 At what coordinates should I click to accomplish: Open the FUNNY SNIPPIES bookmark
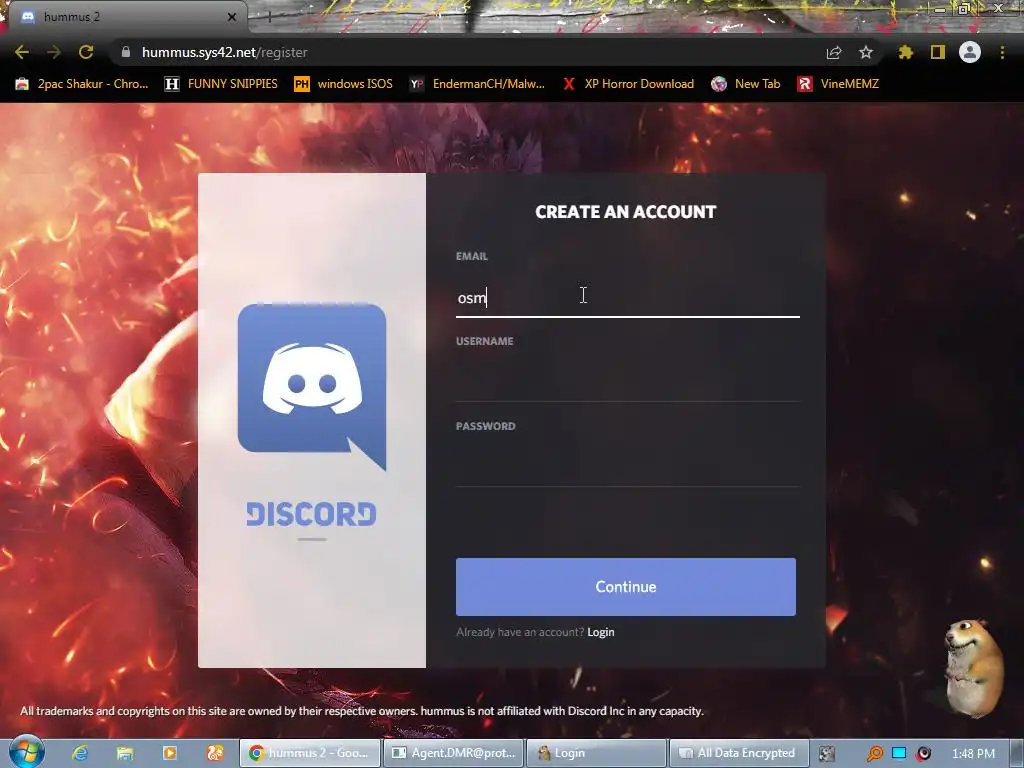point(221,84)
